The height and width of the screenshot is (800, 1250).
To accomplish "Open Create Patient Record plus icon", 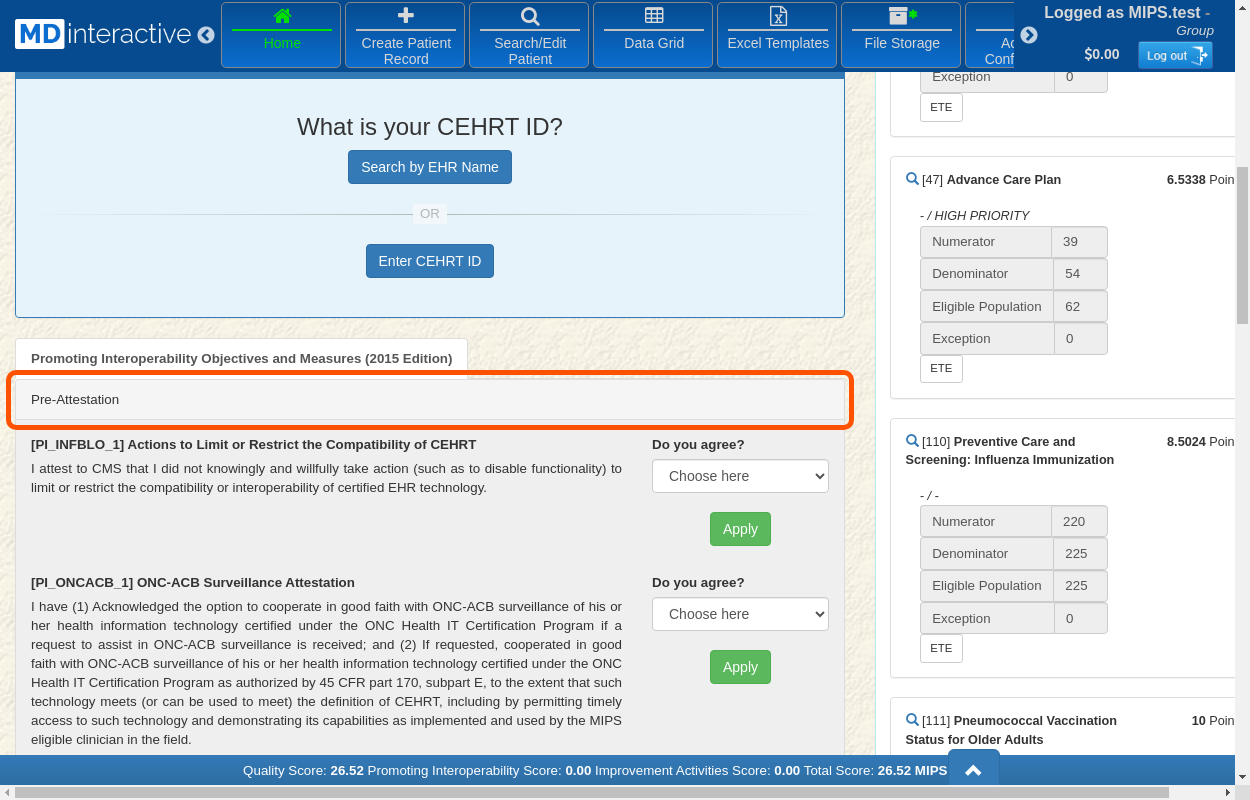I will pyautogui.click(x=405, y=16).
